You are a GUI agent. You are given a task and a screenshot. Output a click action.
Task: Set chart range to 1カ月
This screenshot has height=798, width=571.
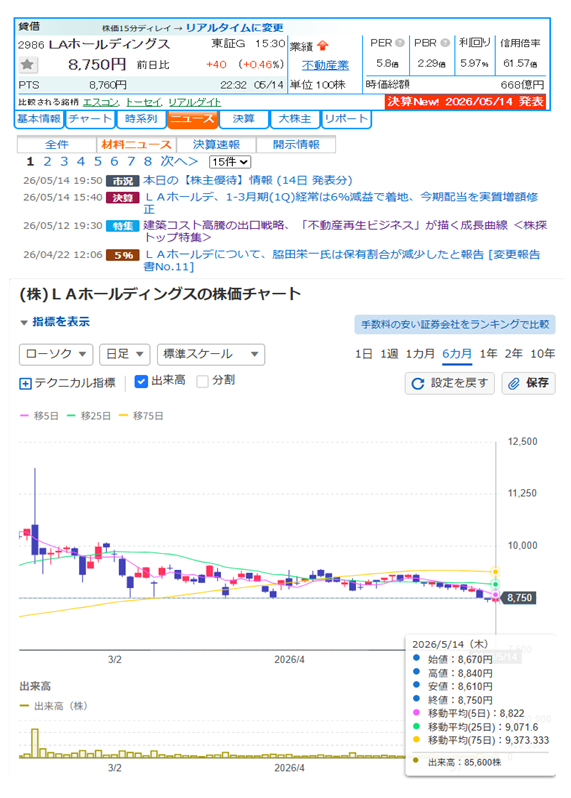click(x=420, y=354)
